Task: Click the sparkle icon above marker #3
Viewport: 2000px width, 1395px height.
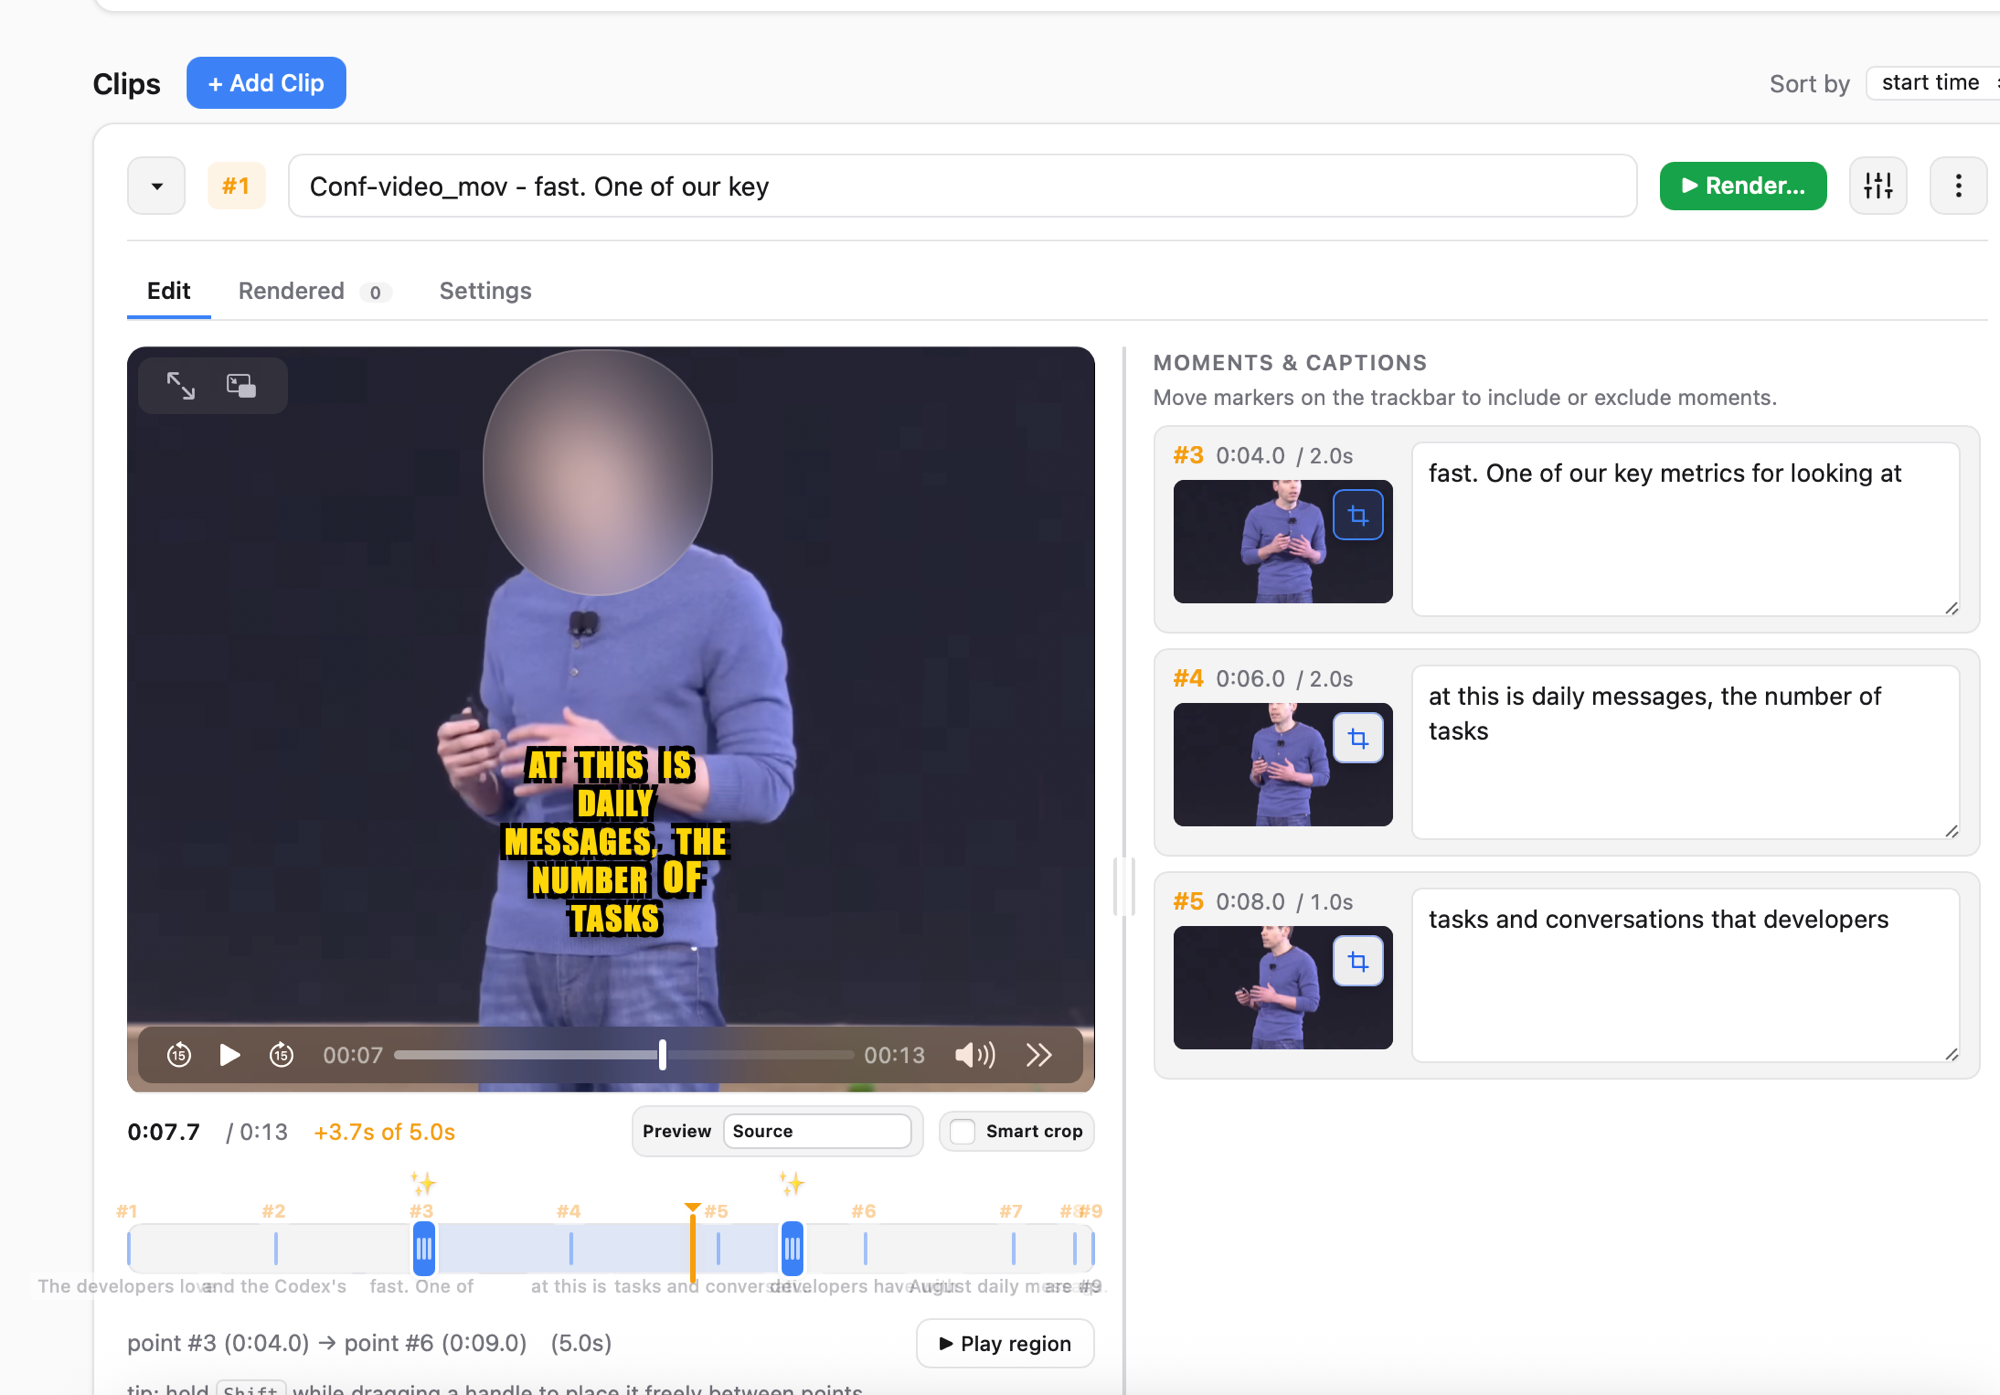Action: (x=423, y=1184)
